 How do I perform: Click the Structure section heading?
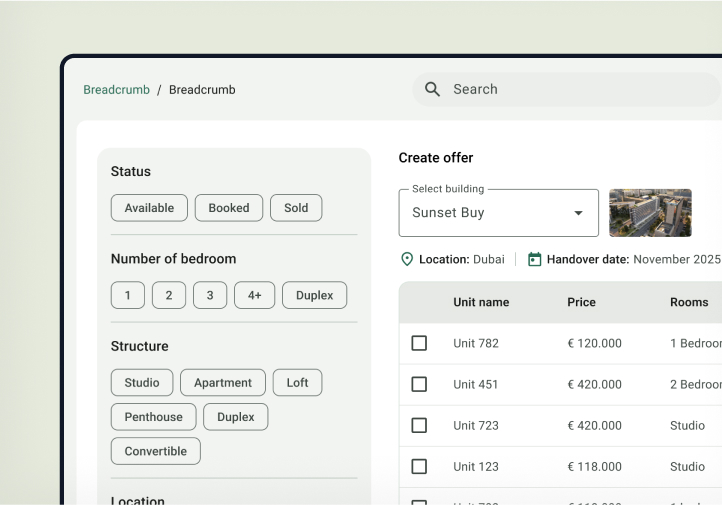(x=140, y=346)
